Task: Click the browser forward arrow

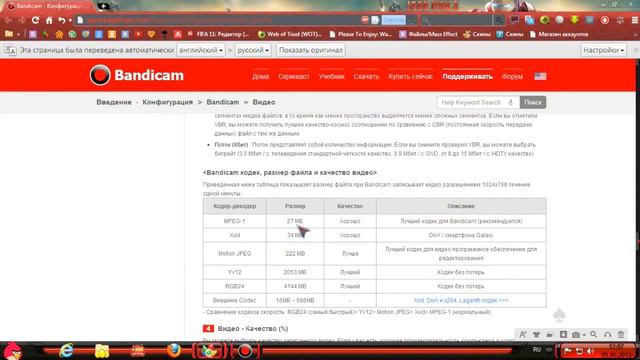Action: point(22,20)
